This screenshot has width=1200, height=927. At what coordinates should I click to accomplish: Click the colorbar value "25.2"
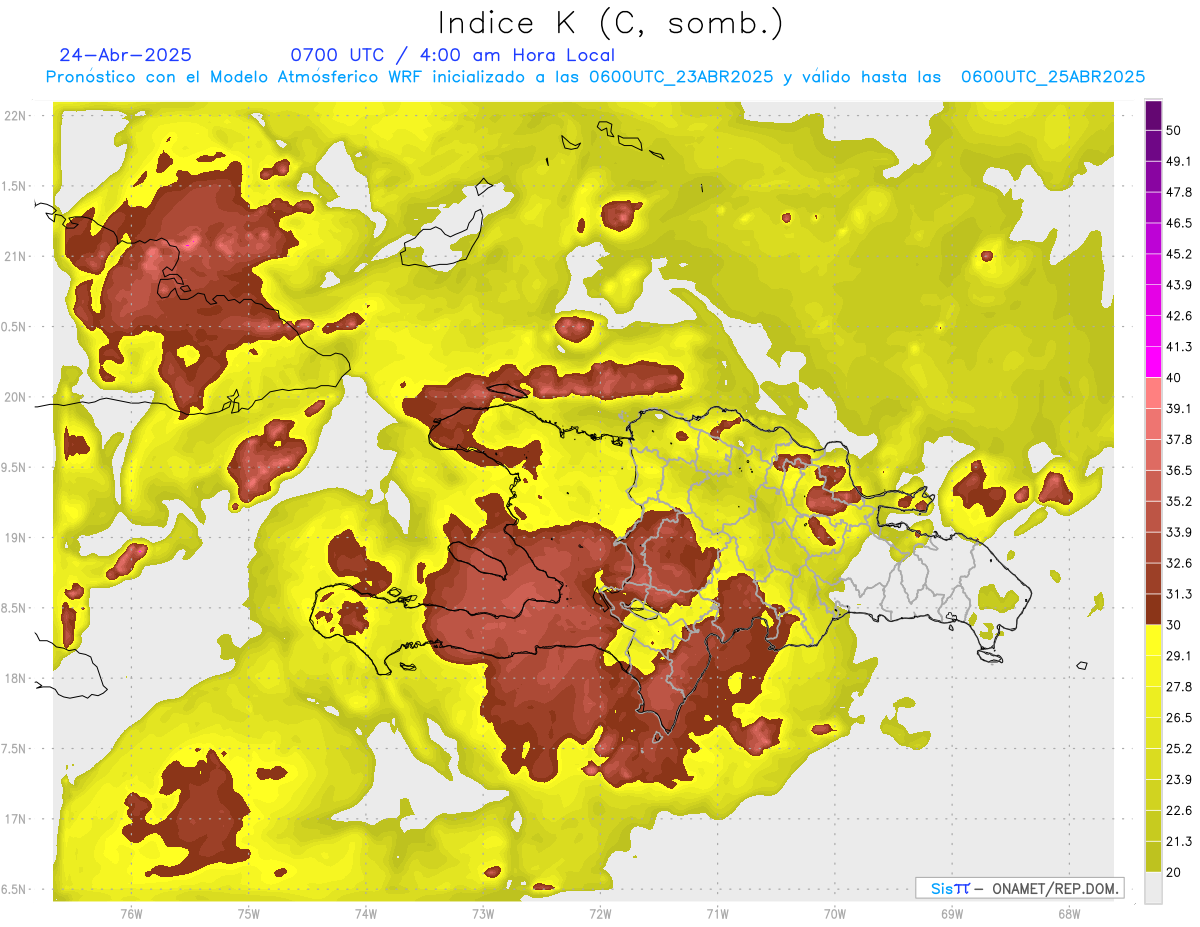click(x=1179, y=748)
